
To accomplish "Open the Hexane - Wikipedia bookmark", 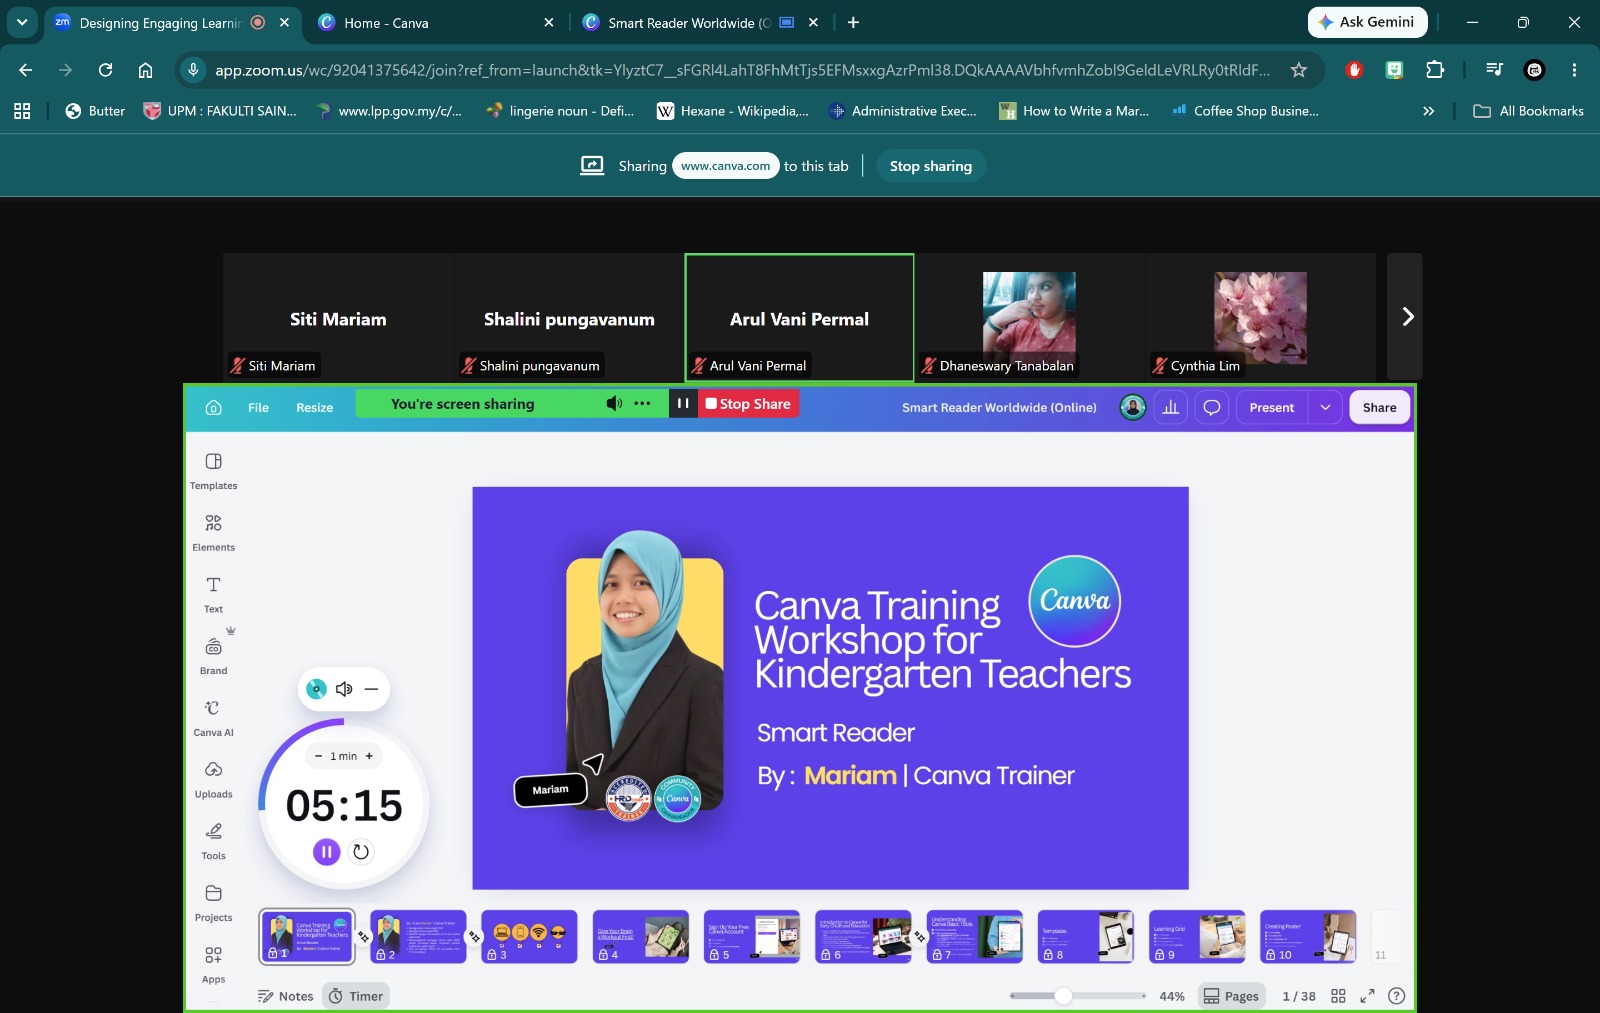I will (x=733, y=111).
